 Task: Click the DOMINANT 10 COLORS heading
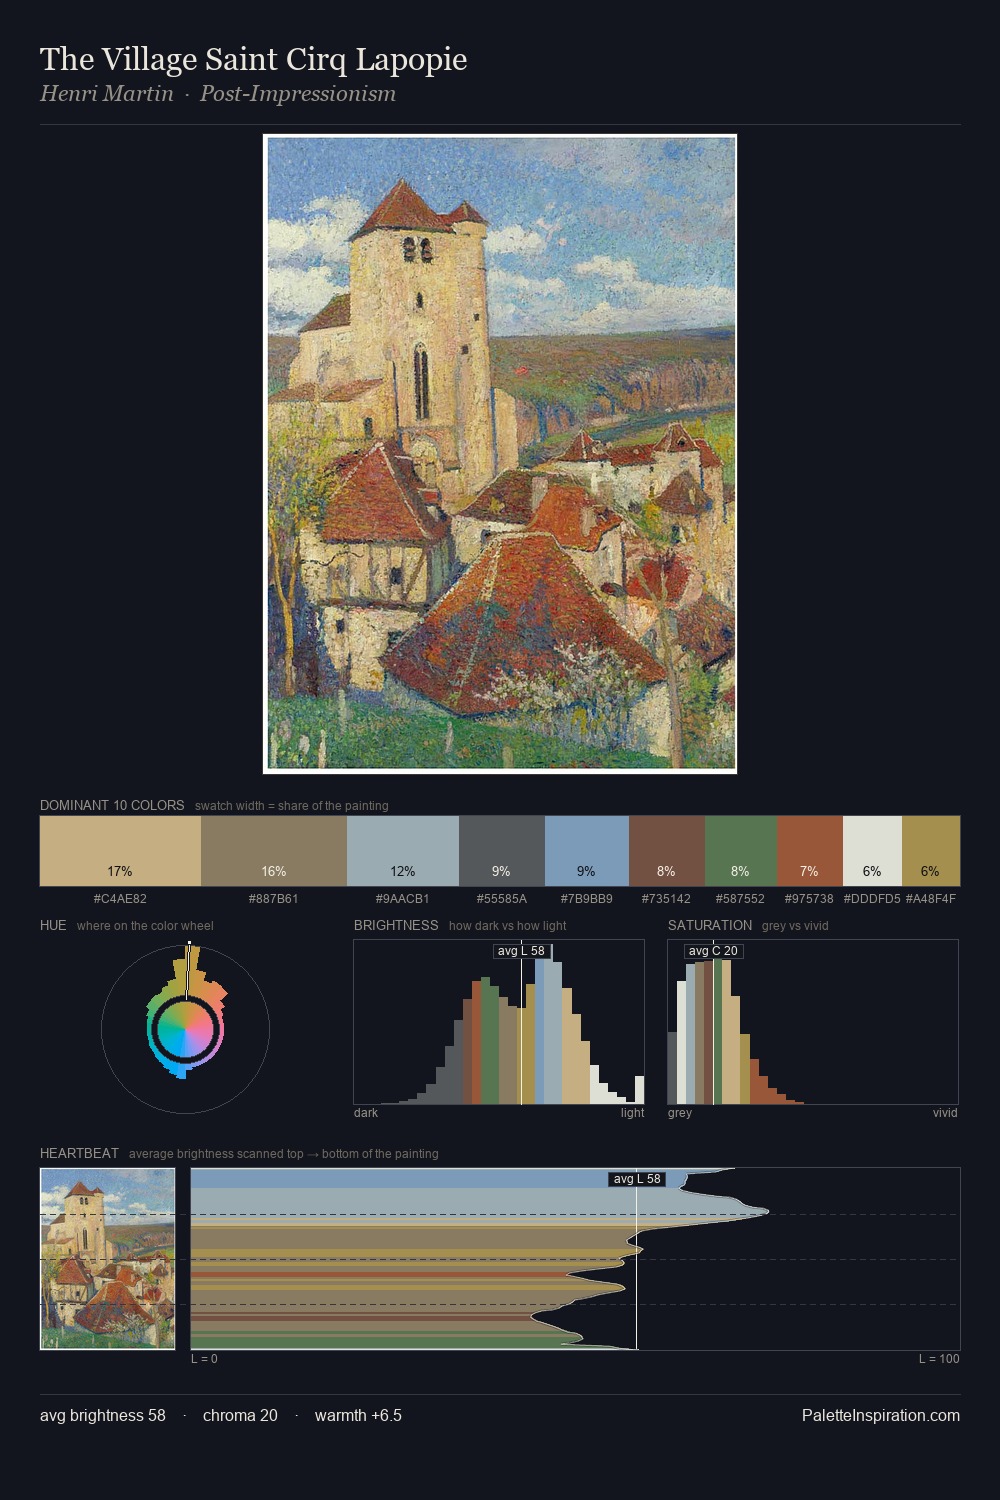(112, 805)
